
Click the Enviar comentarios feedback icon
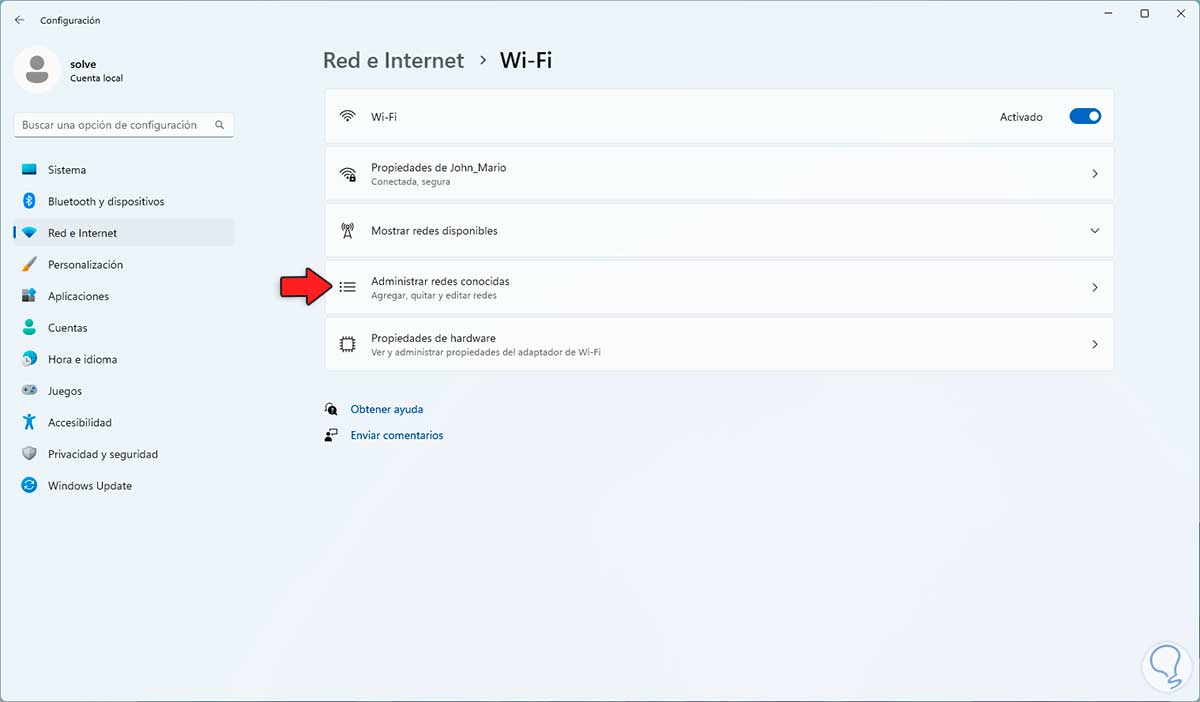(x=331, y=435)
